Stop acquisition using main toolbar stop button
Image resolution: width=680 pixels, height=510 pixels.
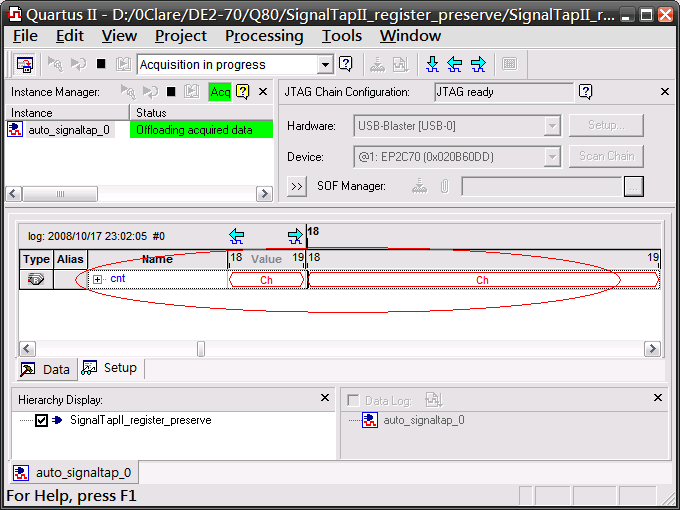(x=101, y=64)
